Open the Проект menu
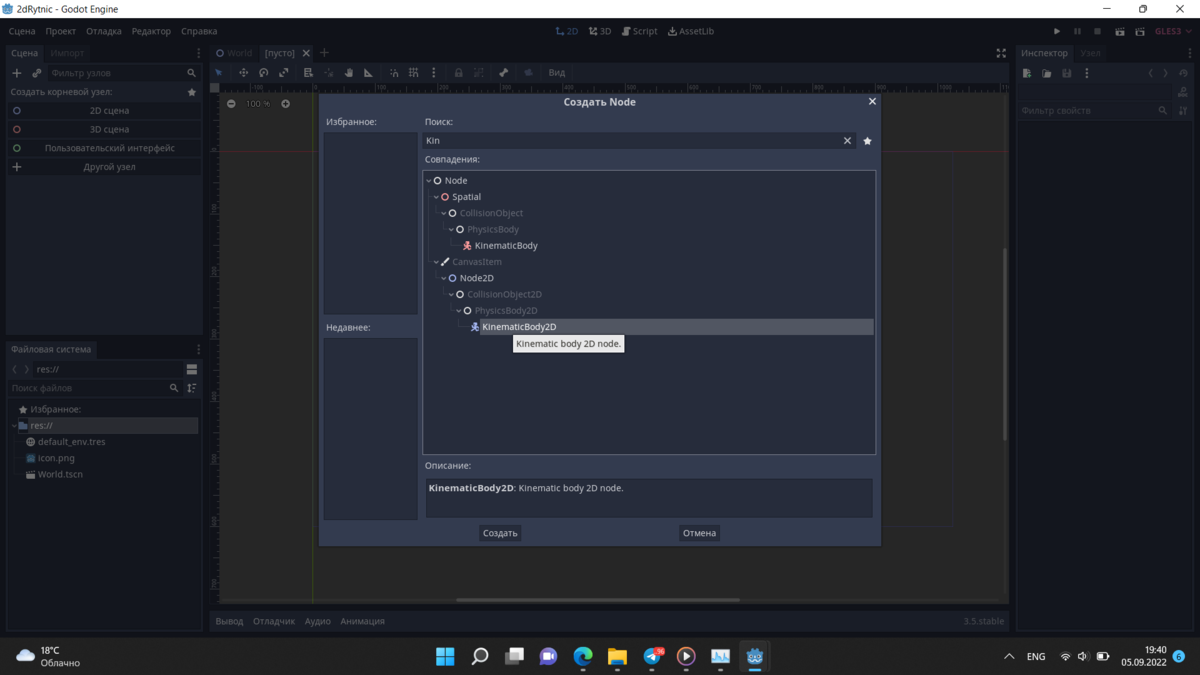Image resolution: width=1200 pixels, height=675 pixels. point(61,32)
